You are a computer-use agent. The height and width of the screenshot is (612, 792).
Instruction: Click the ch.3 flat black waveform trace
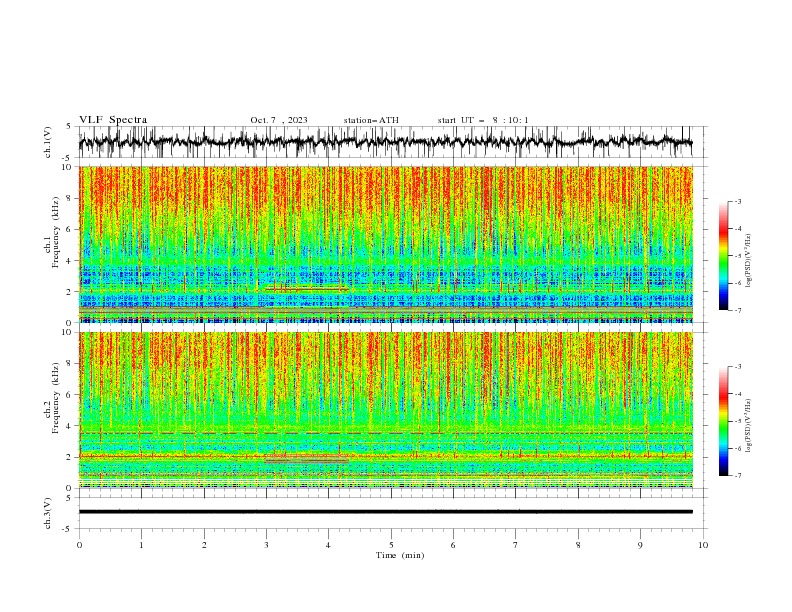pyautogui.click(x=385, y=512)
